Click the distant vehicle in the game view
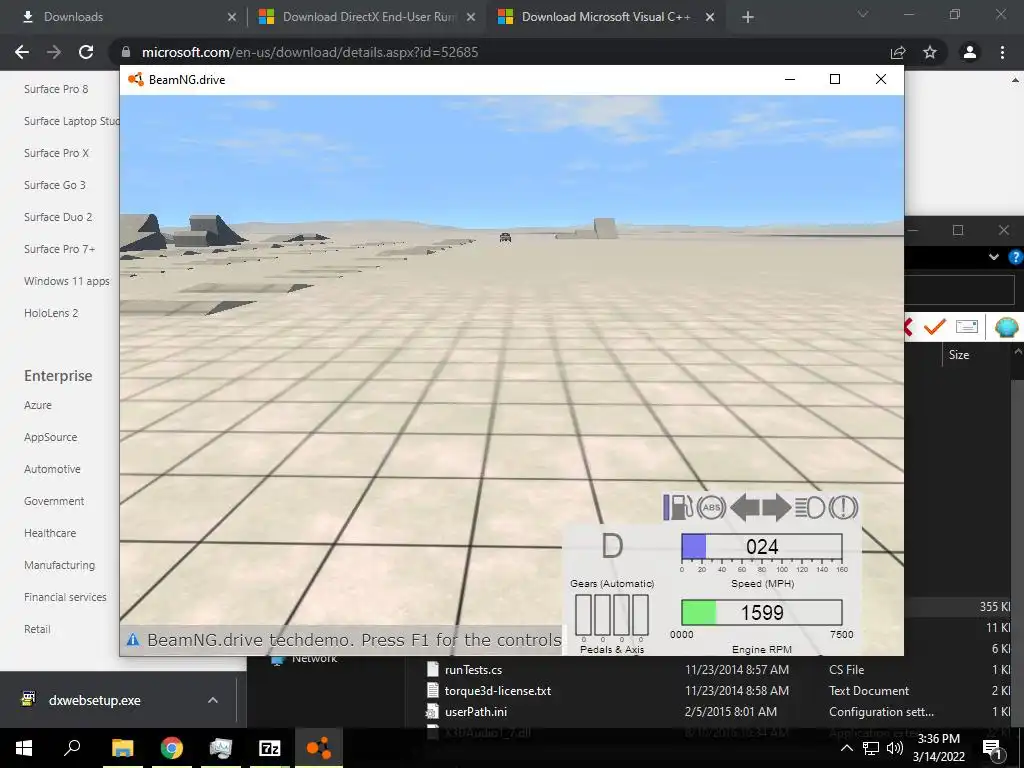 (505, 237)
